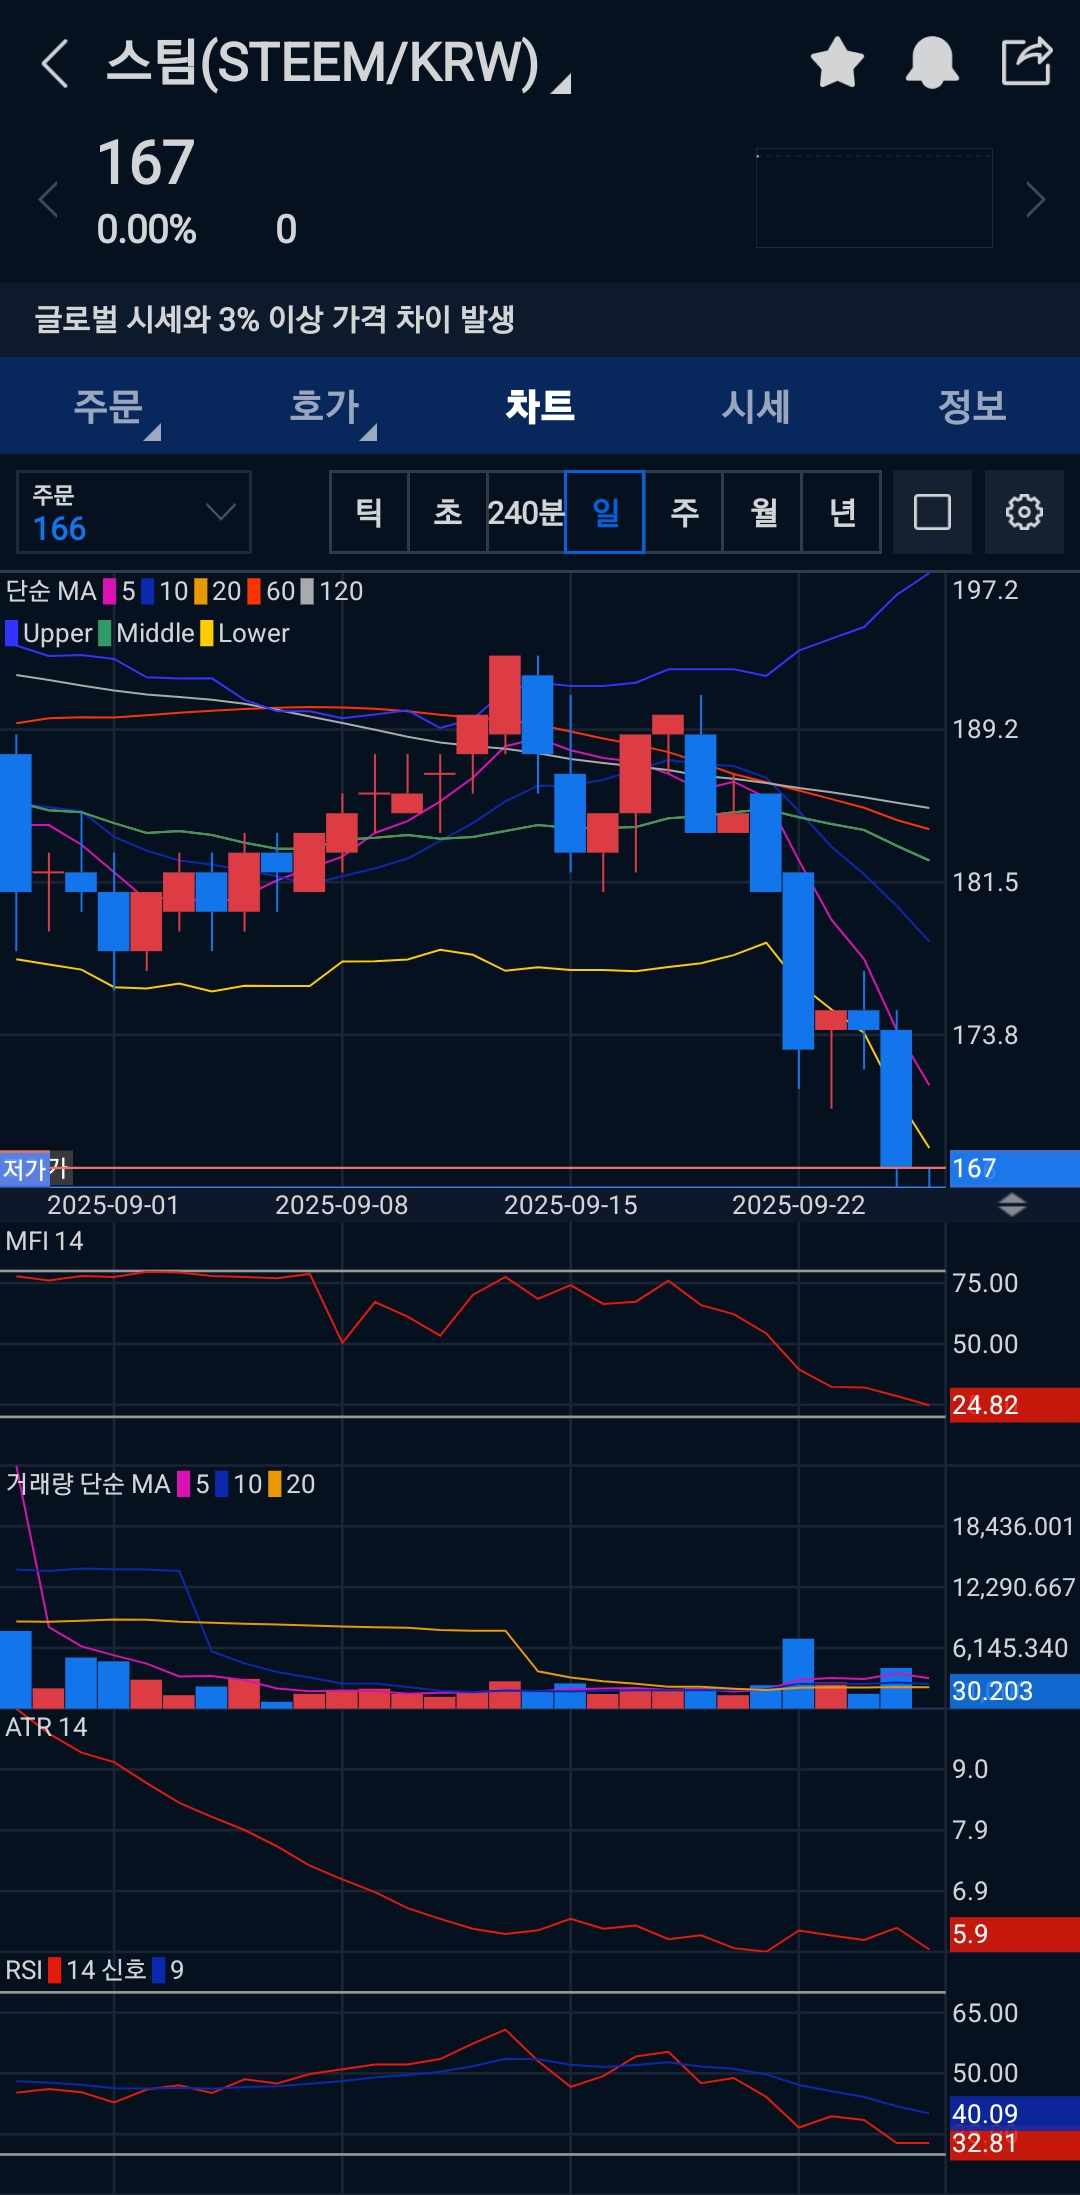This screenshot has width=1080, height=2195.
Task: Tap the Middle band legend label
Action: [x=155, y=633]
